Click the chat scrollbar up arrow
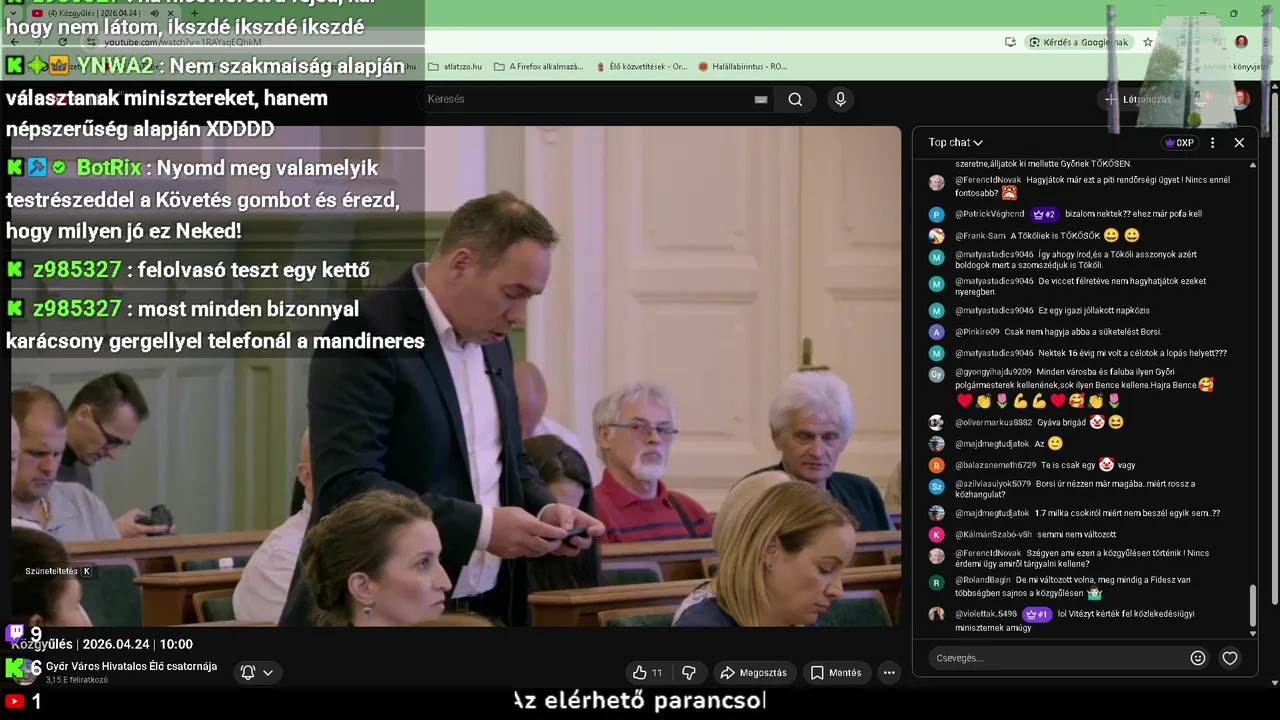The image size is (1280, 720). [x=1253, y=165]
